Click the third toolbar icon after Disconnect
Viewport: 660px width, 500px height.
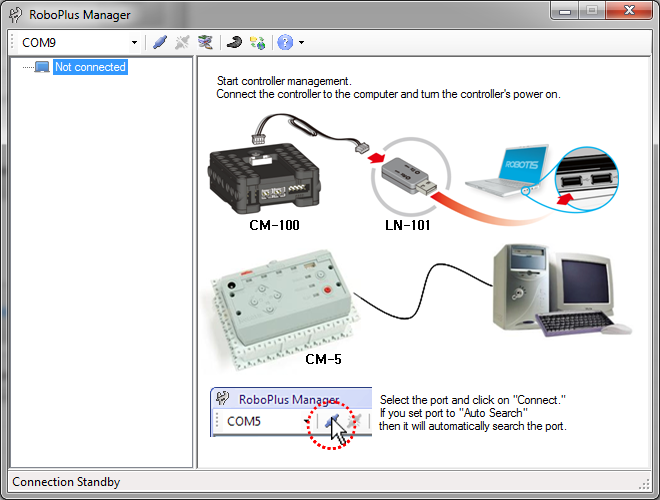(x=205, y=43)
